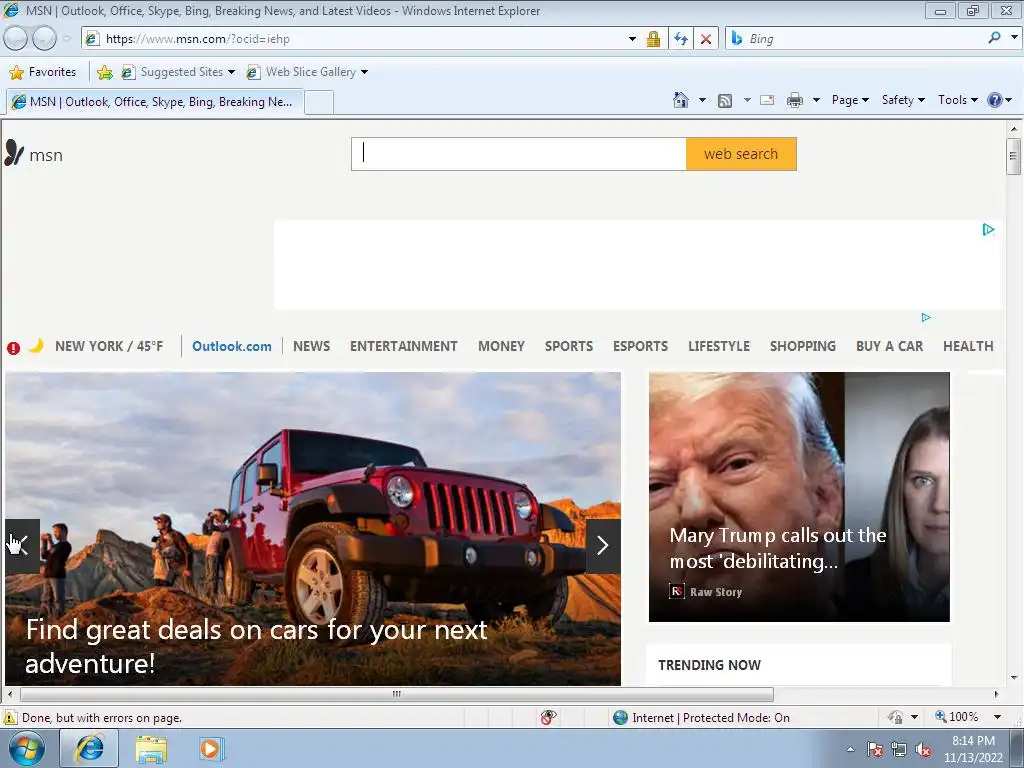Show hidden tray icons arrow

(850, 749)
